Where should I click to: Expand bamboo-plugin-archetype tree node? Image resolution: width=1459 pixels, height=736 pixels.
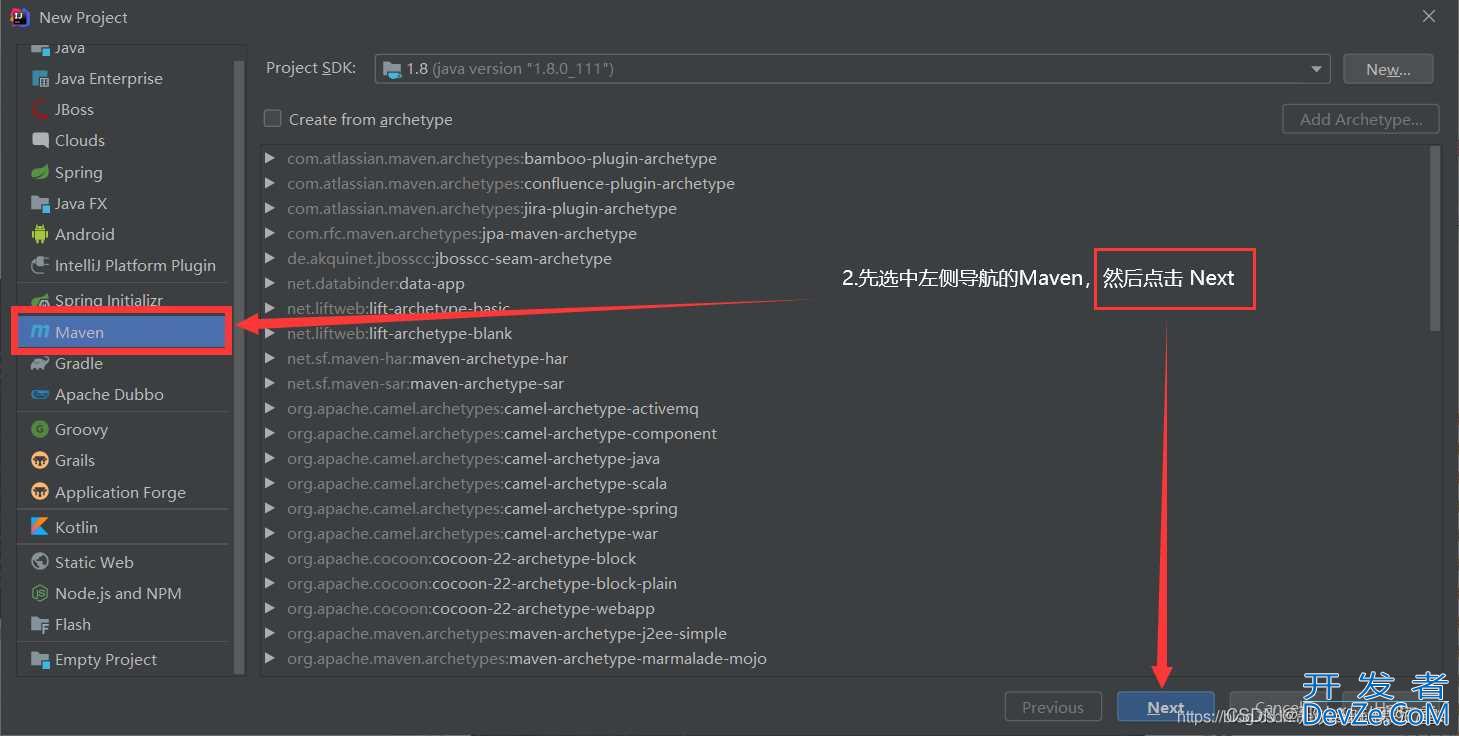[x=269, y=158]
